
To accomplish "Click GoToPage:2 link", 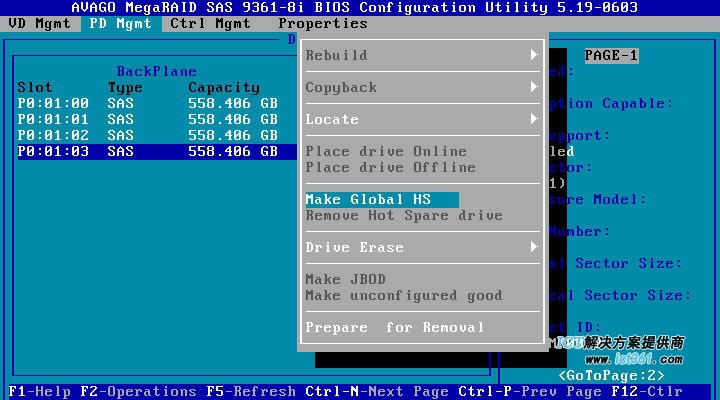I will click(x=611, y=376).
